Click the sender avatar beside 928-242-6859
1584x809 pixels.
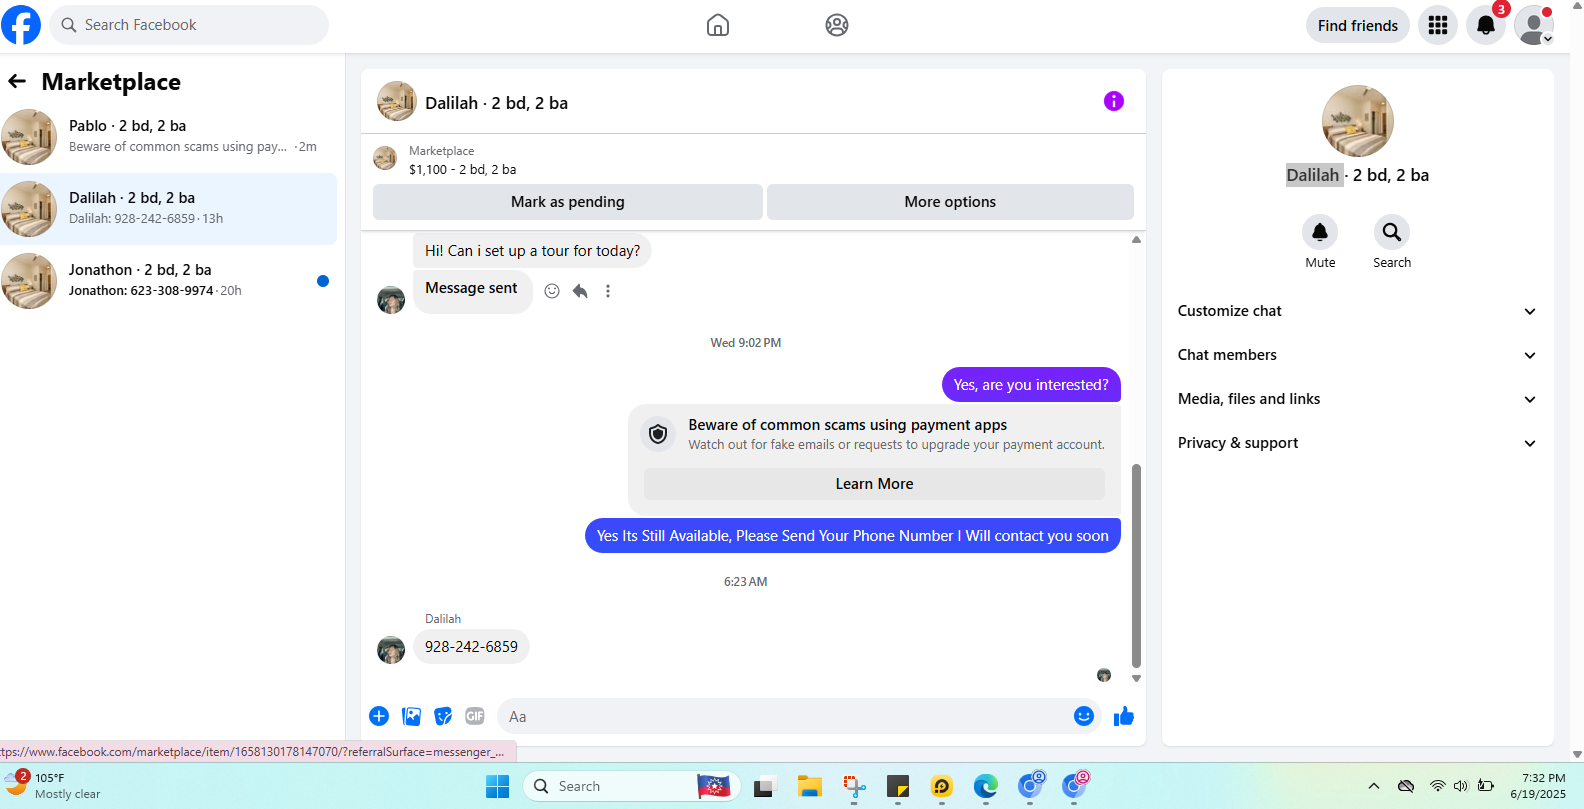pyautogui.click(x=391, y=649)
